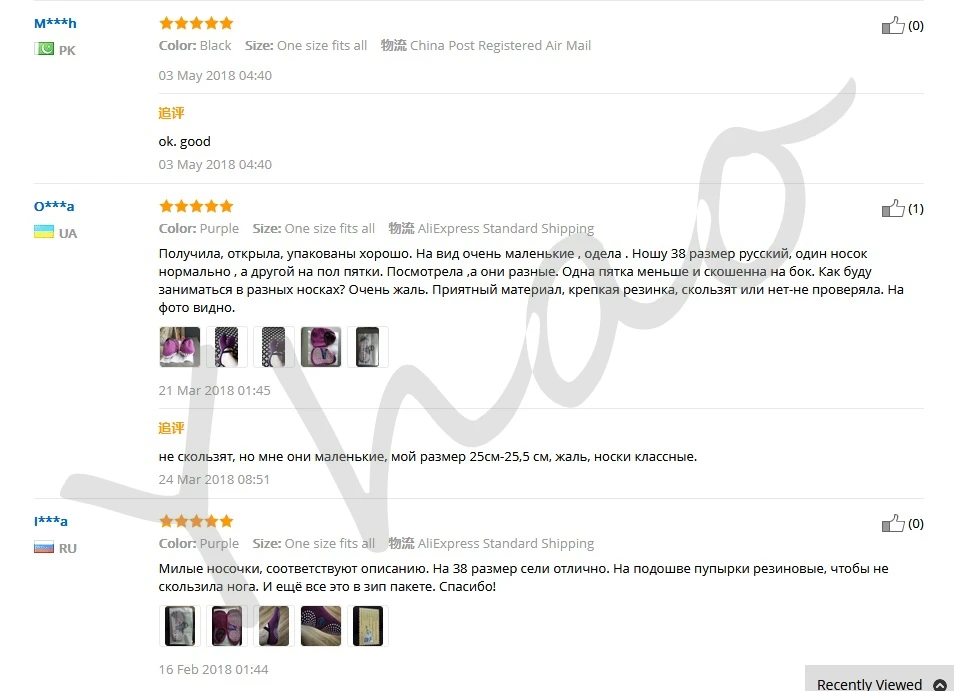
Task: Open second photo in I***a's review
Action: [226, 625]
